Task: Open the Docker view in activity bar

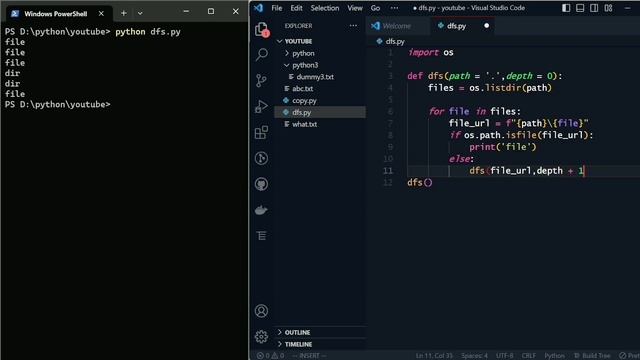Action: click(x=261, y=210)
